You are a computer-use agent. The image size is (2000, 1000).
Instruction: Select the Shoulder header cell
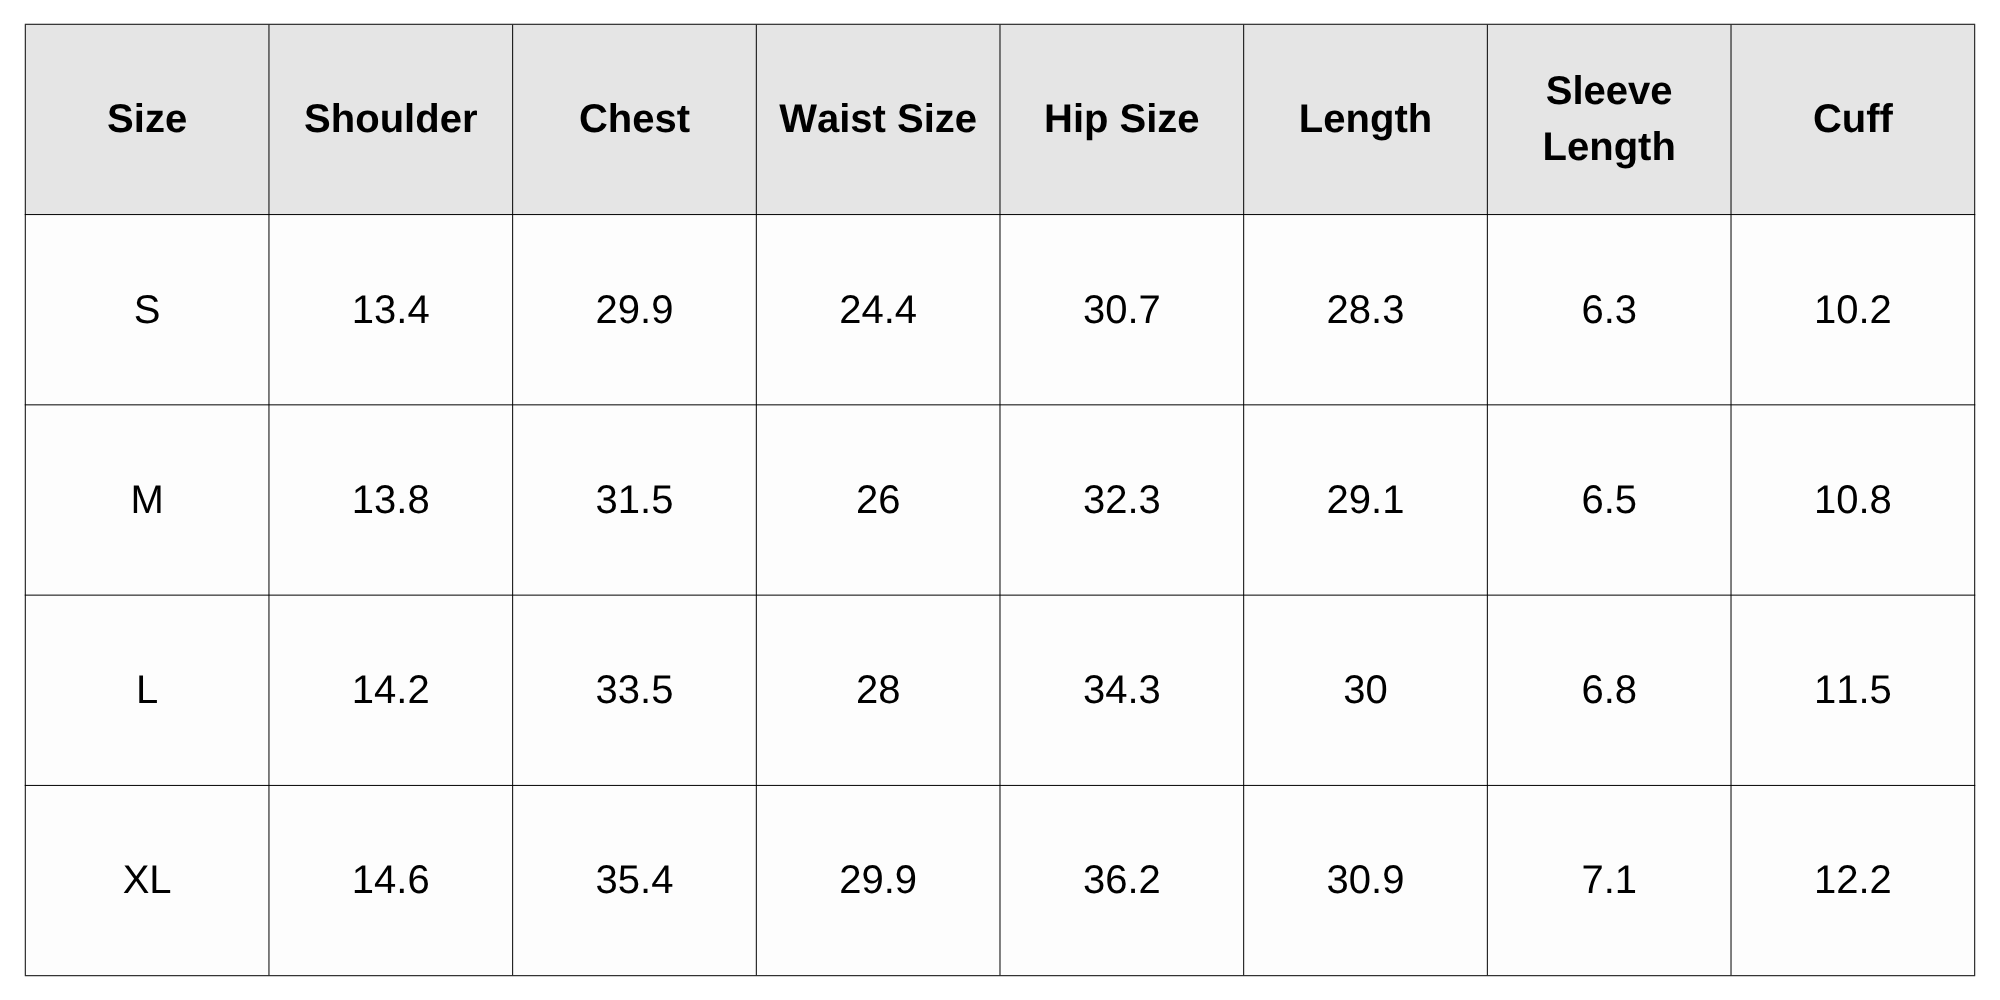point(390,119)
